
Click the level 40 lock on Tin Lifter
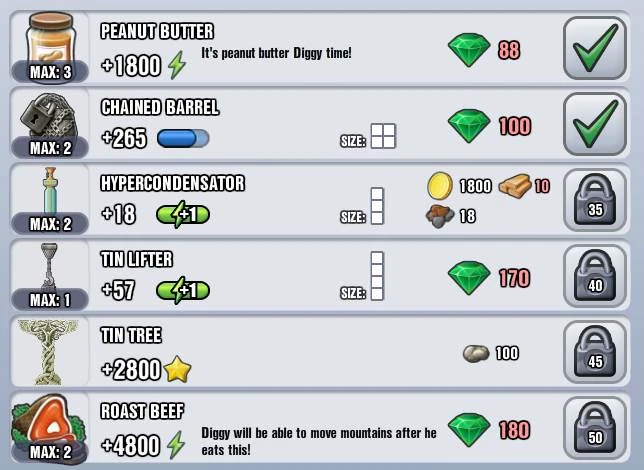point(595,276)
